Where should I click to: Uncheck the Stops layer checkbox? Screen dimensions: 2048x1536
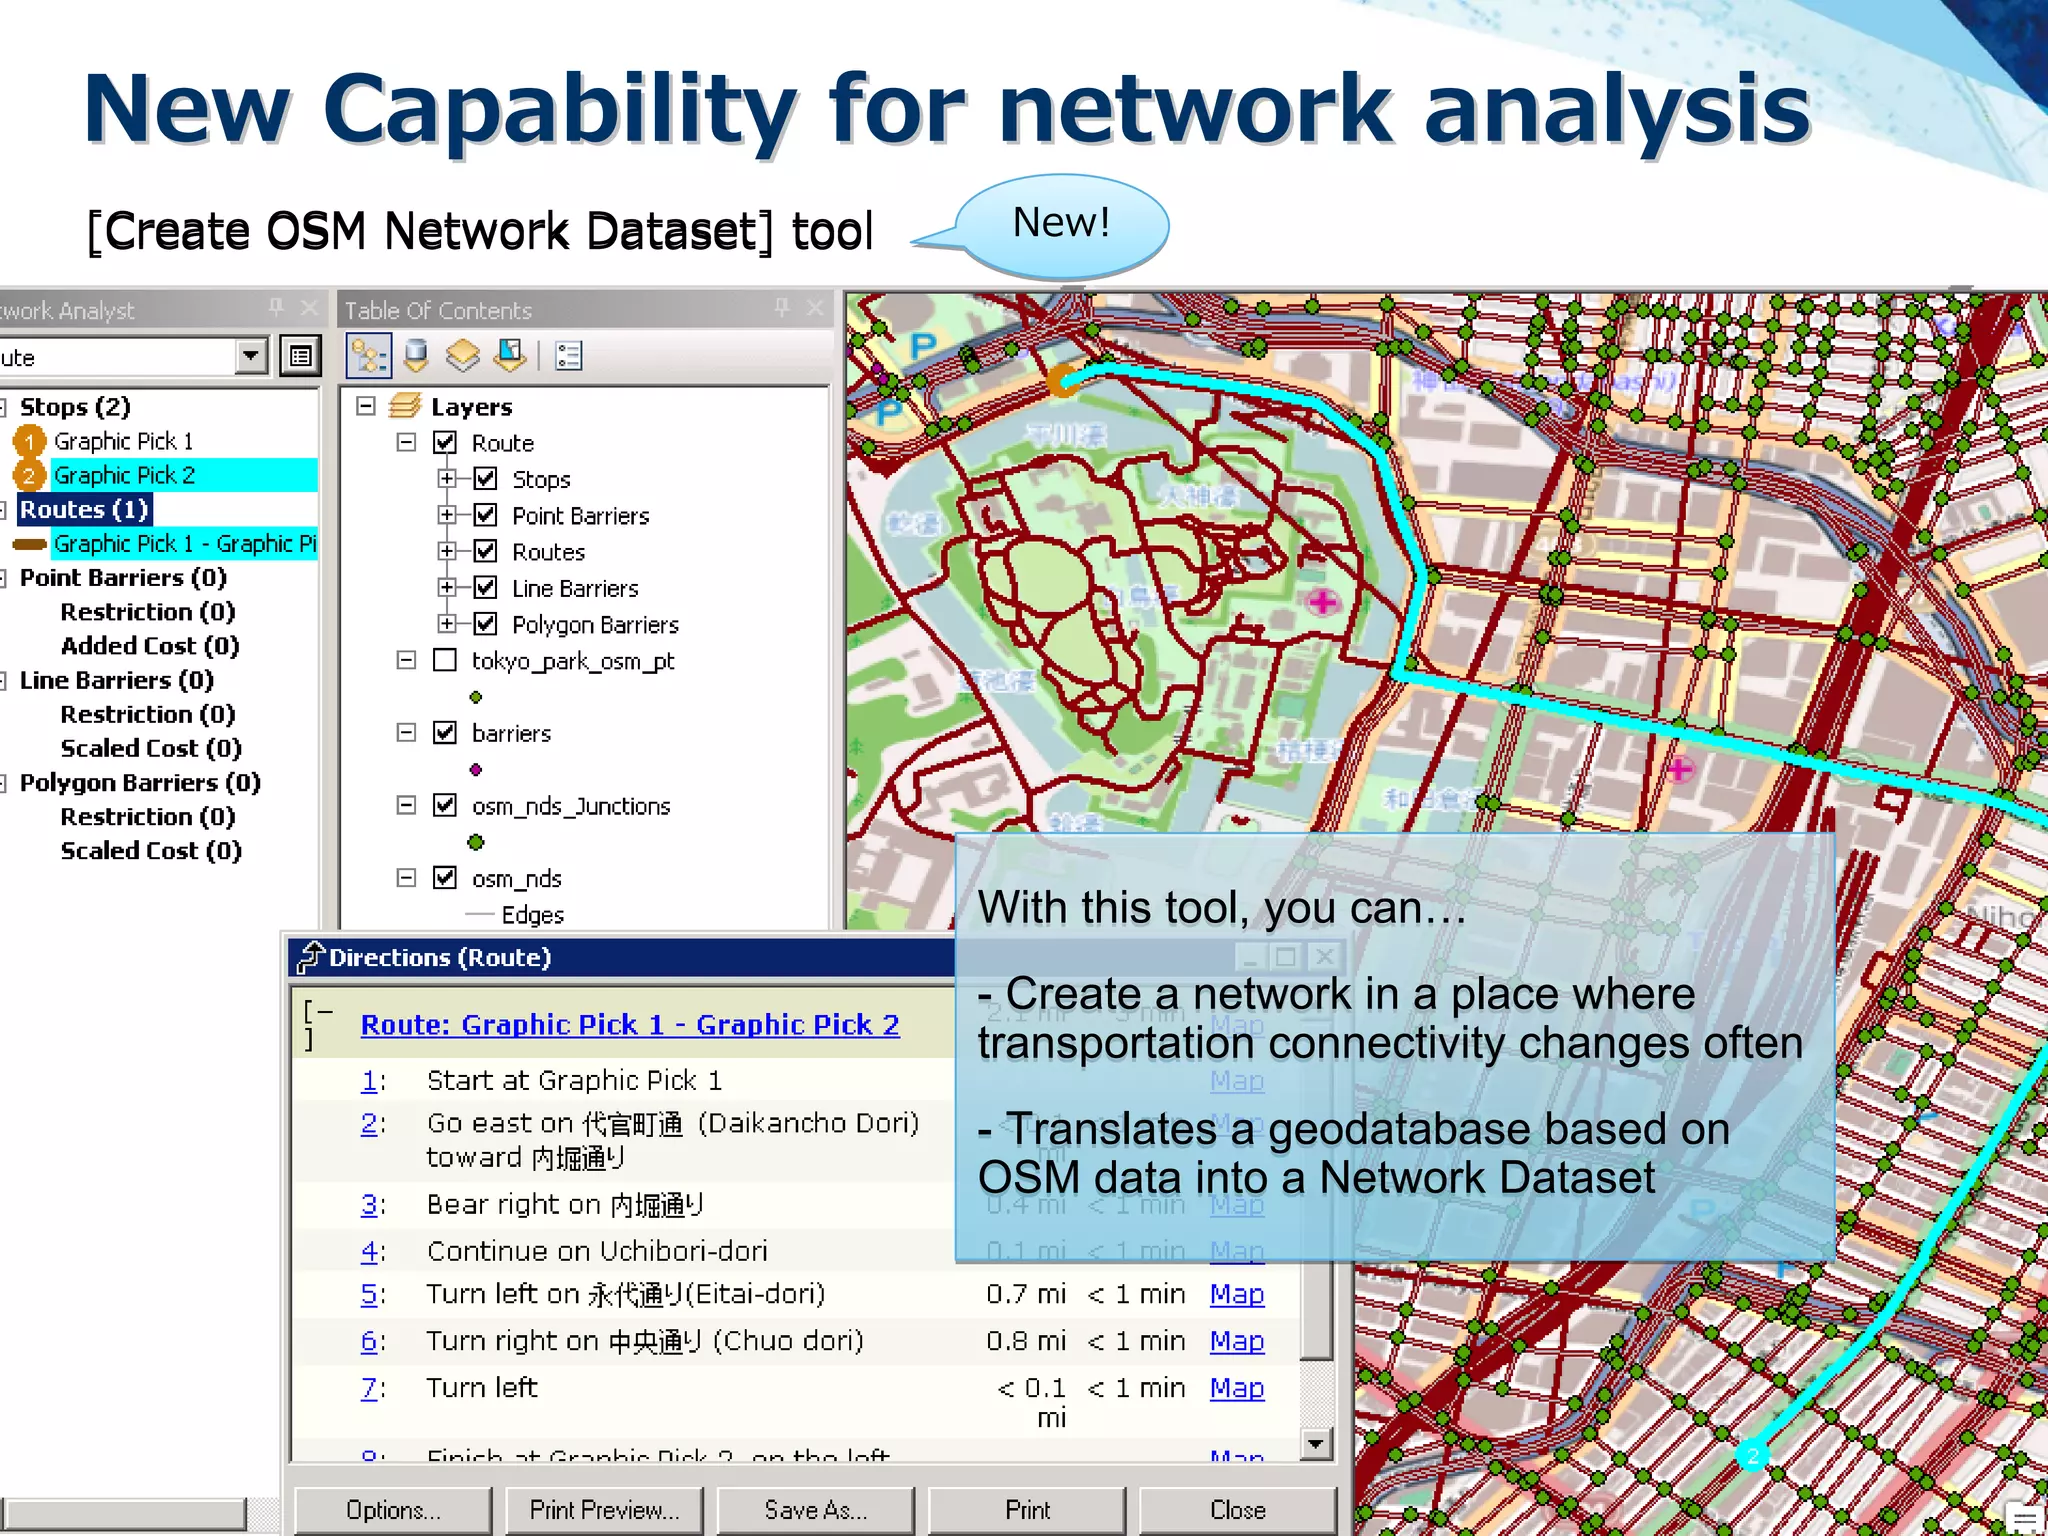485,478
